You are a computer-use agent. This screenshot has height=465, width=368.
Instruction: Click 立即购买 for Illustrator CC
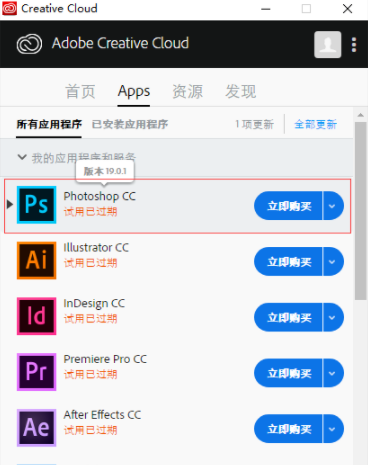(x=289, y=261)
